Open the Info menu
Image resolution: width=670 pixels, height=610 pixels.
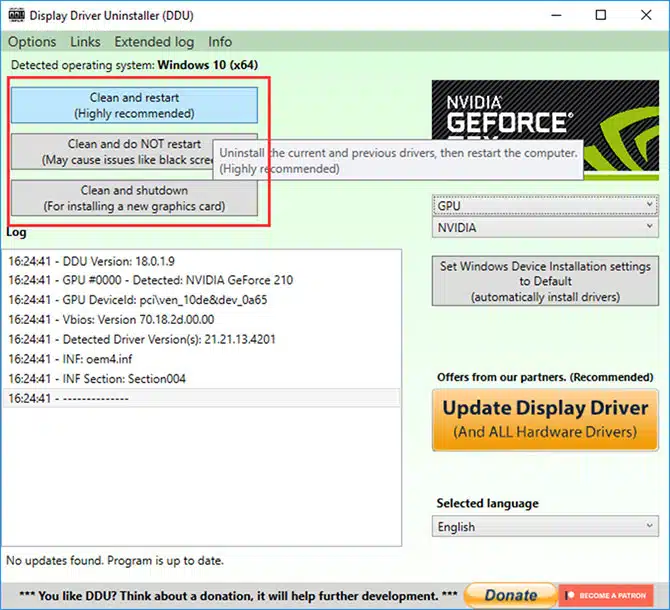point(220,42)
